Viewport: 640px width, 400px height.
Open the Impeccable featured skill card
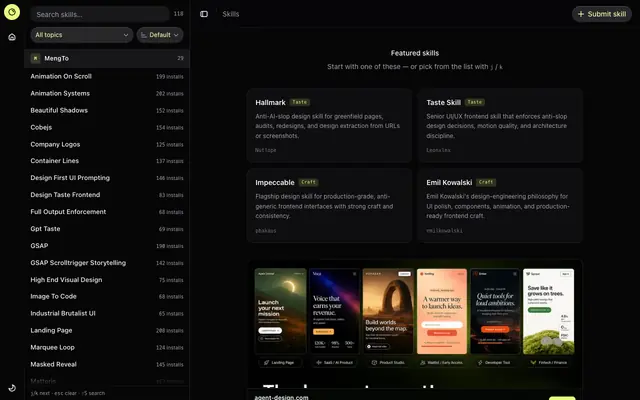click(329, 206)
